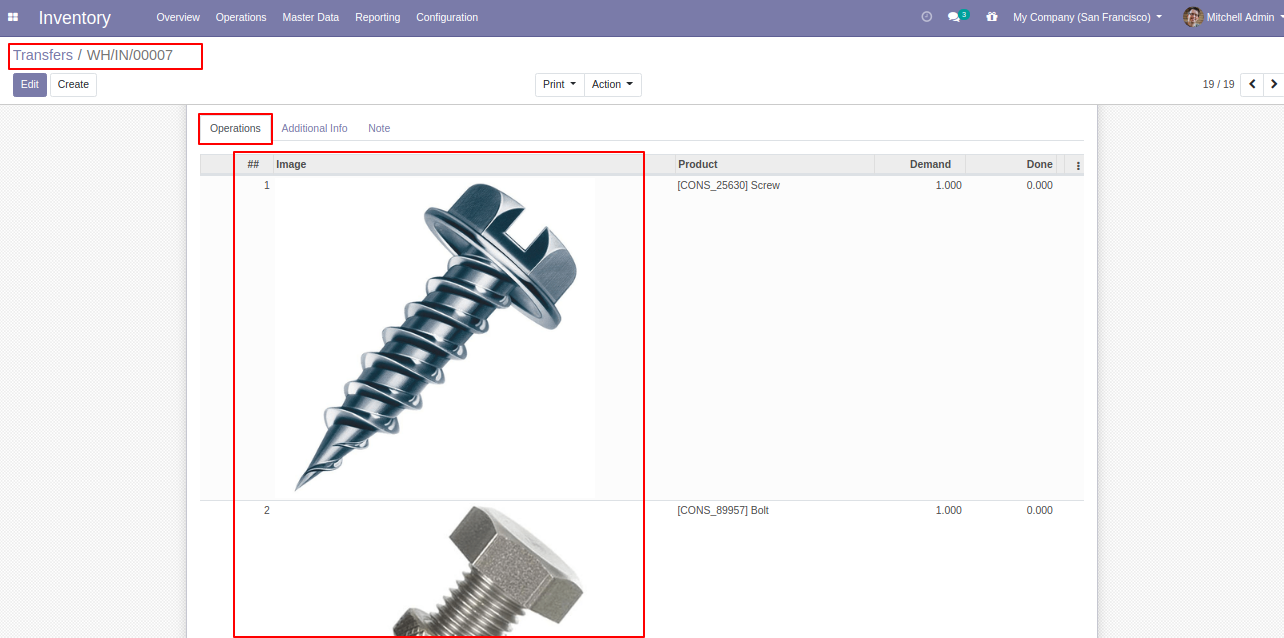Click the Inventory app title
Screen dimensions: 1284x638
[75, 18]
